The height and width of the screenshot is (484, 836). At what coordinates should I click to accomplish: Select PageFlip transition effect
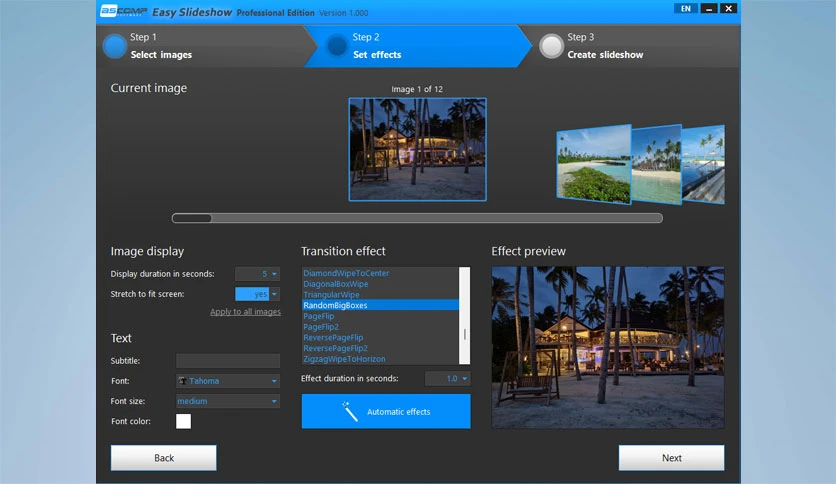(x=380, y=316)
